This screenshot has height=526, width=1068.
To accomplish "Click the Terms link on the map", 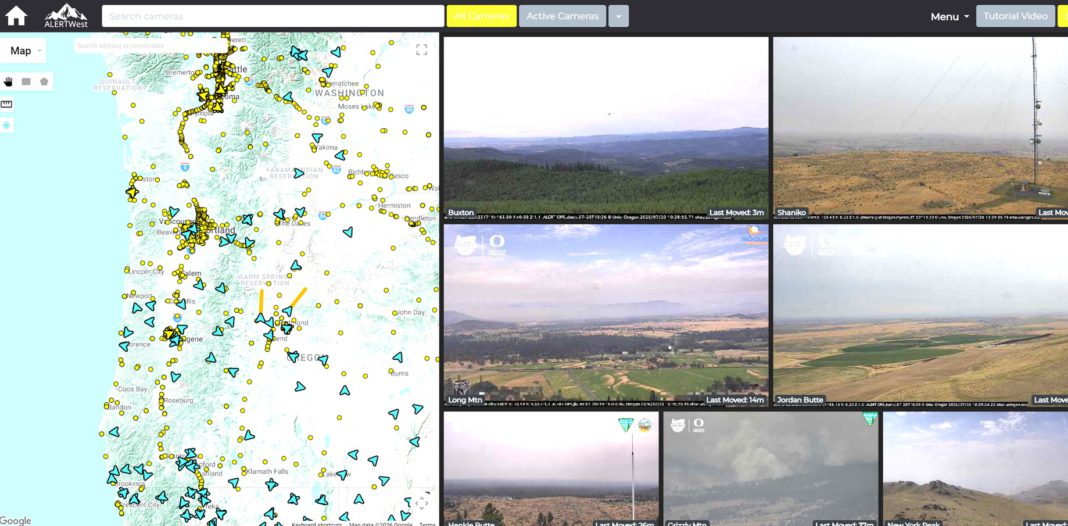I will pyautogui.click(x=427, y=524).
